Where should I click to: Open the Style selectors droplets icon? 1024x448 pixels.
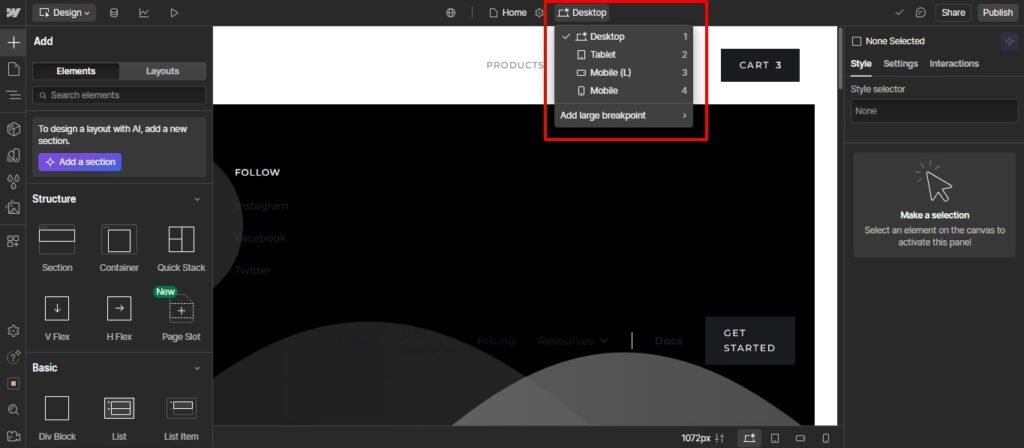click(x=13, y=181)
